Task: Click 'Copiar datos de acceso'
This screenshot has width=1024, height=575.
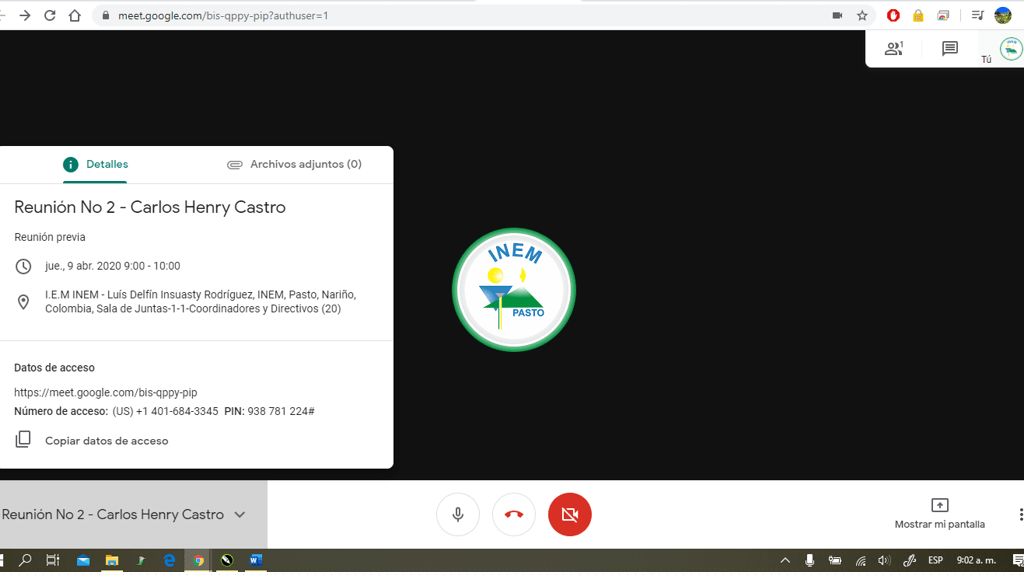Action: point(106,441)
